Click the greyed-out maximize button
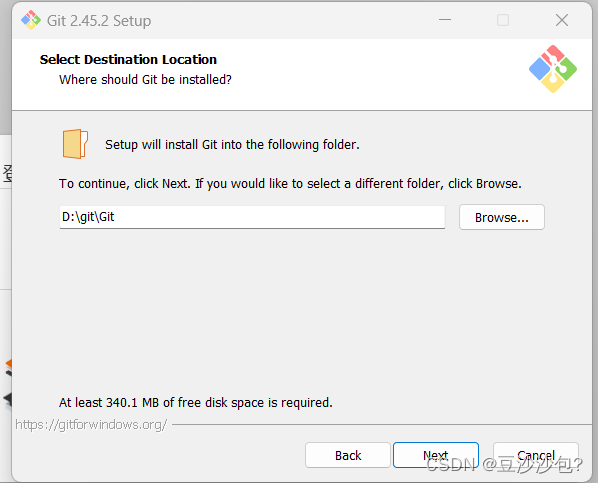The height and width of the screenshot is (483, 598). 503,20
